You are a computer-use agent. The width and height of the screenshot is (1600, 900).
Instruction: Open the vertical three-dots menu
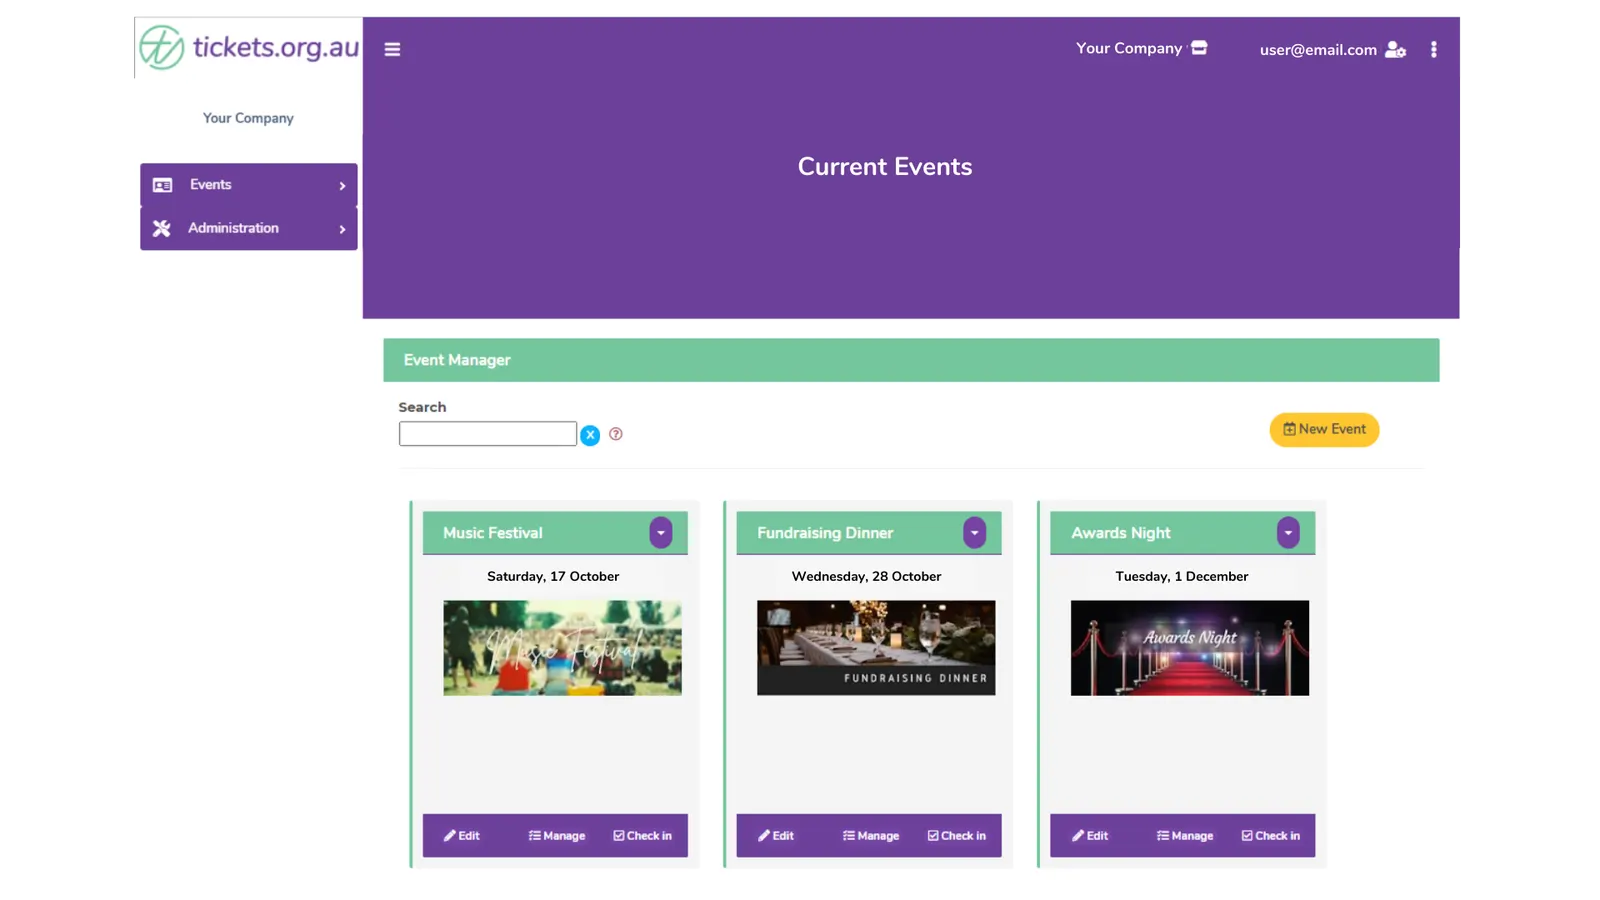click(1433, 49)
